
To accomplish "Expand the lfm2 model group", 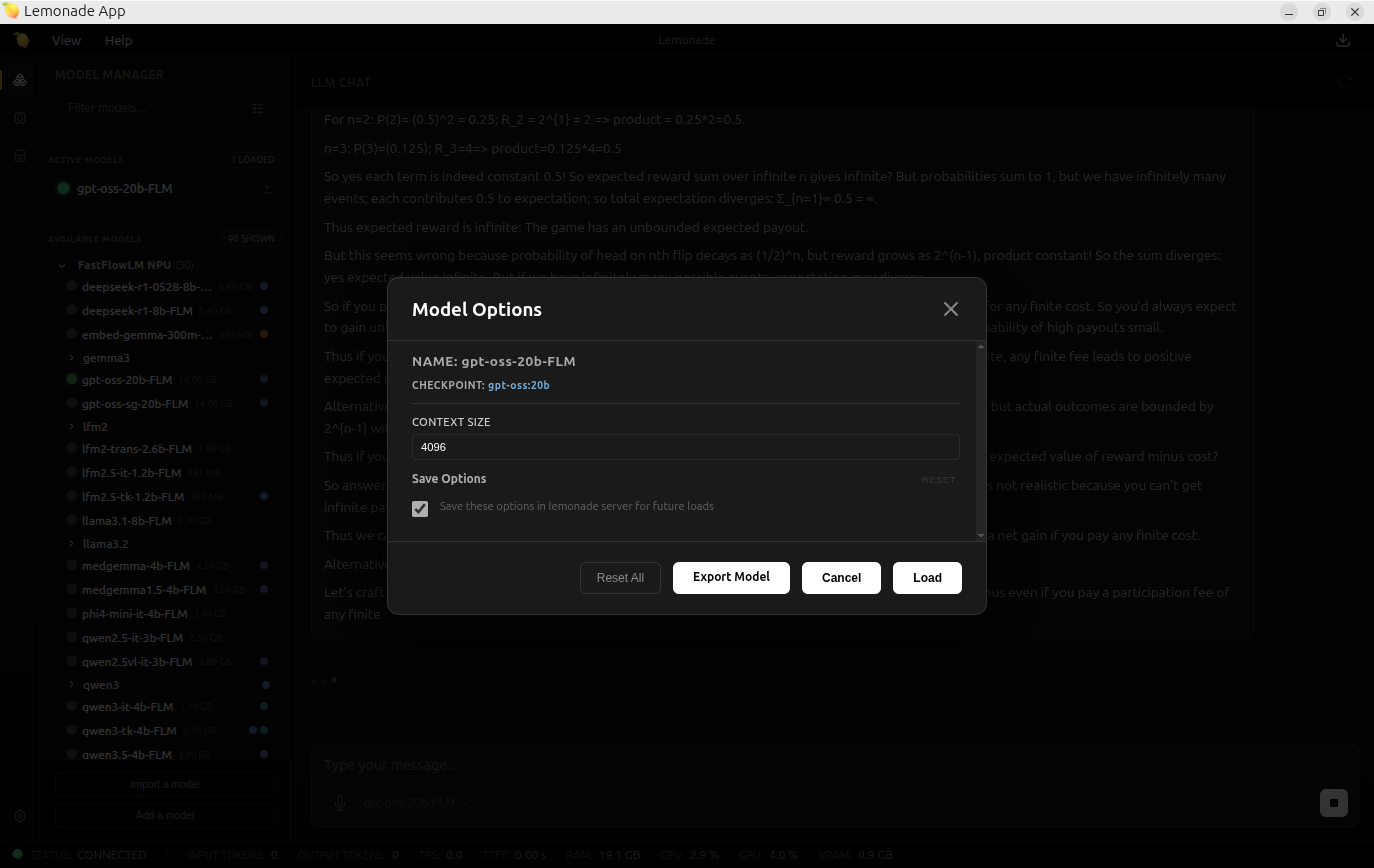I will click(x=72, y=427).
